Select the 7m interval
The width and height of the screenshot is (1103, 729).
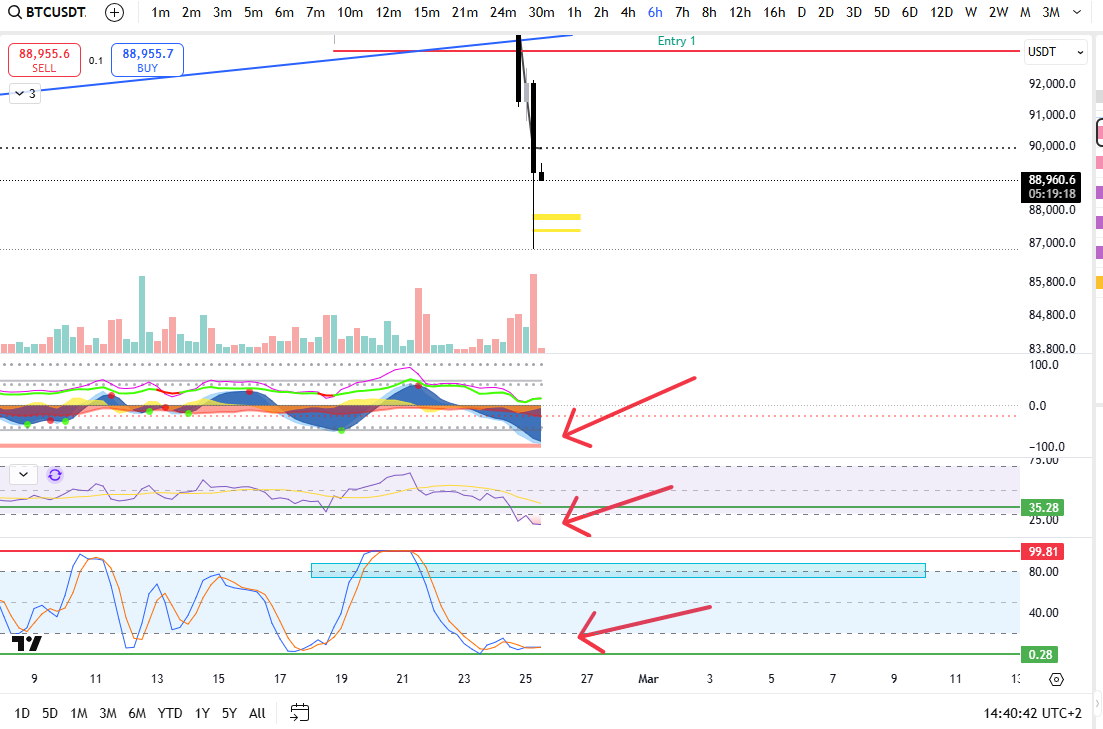(x=315, y=12)
